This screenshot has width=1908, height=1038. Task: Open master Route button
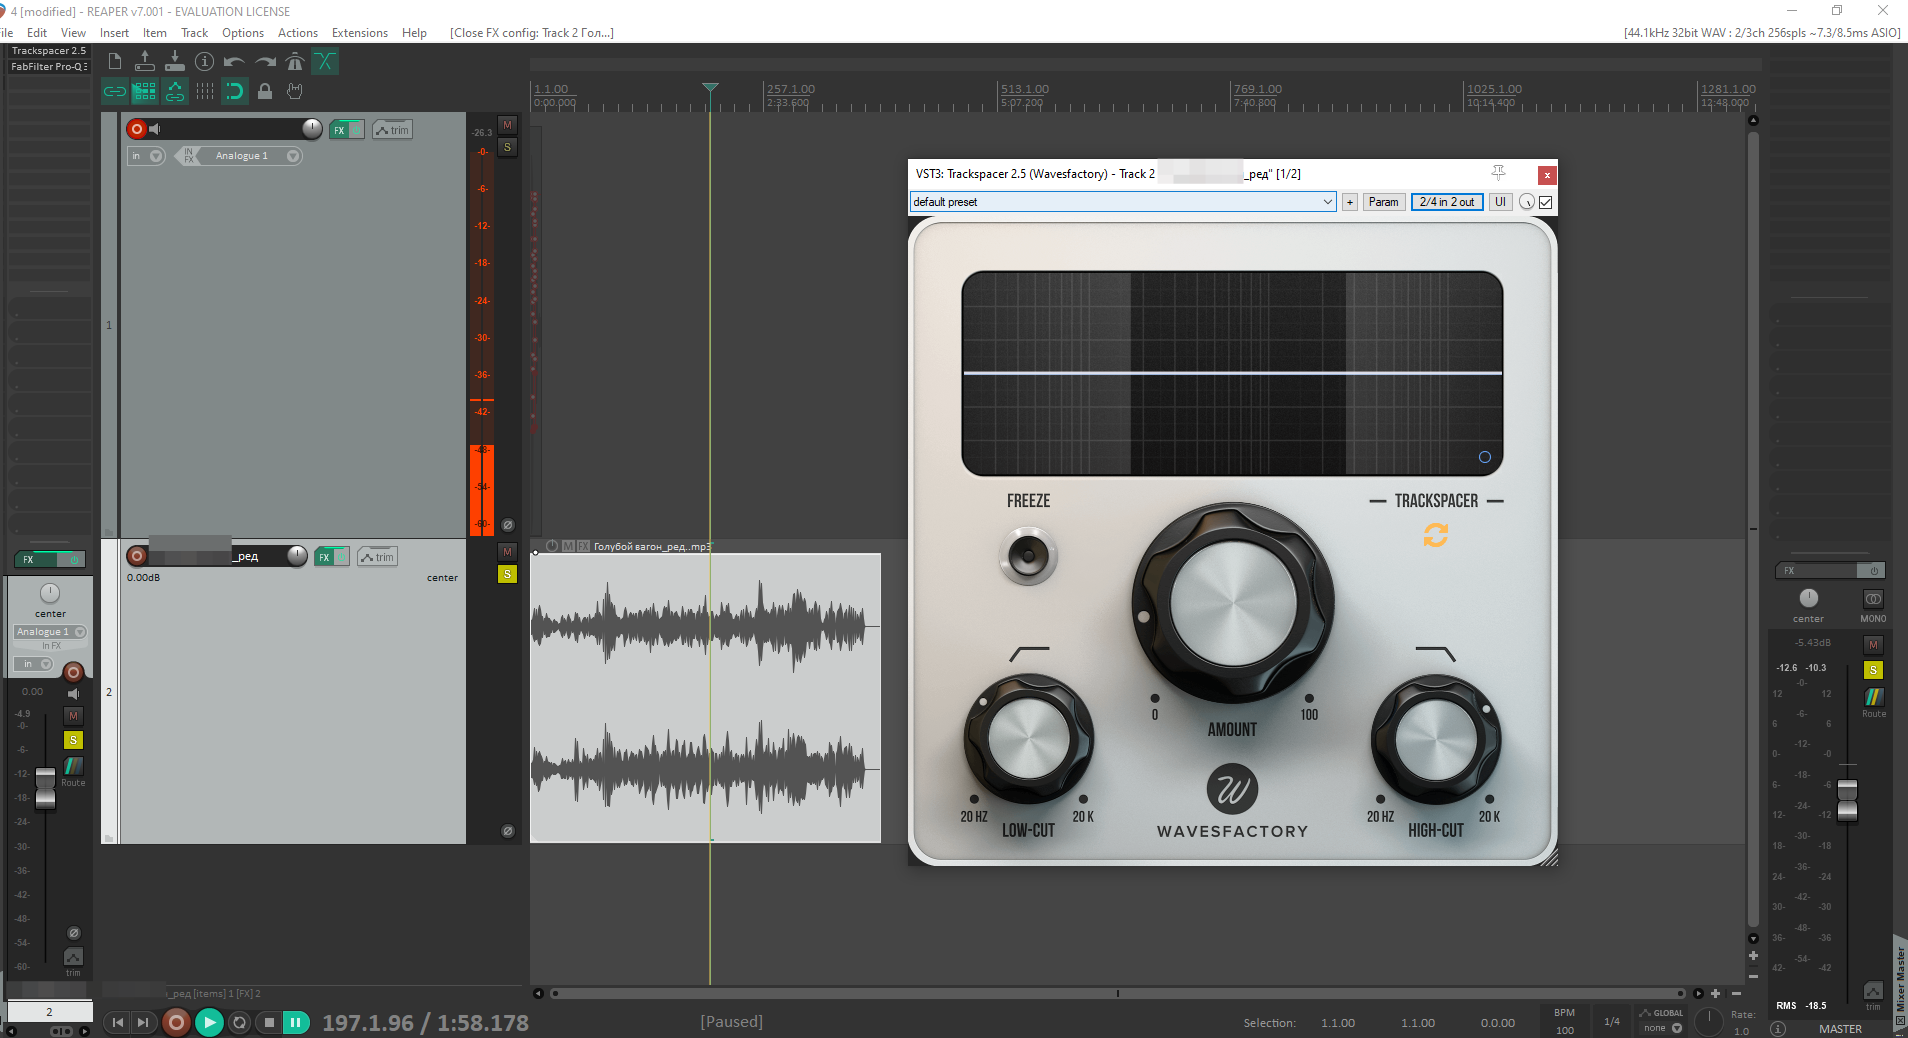1874,697
